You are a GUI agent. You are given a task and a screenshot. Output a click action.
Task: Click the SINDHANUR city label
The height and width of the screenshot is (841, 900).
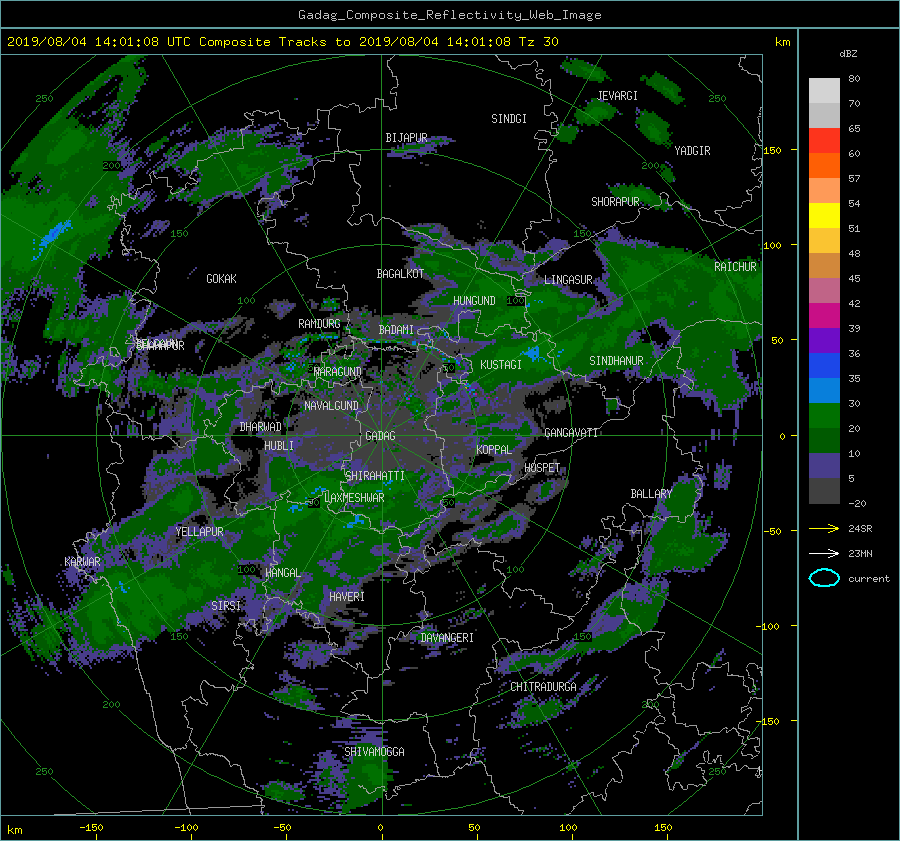[x=616, y=361]
